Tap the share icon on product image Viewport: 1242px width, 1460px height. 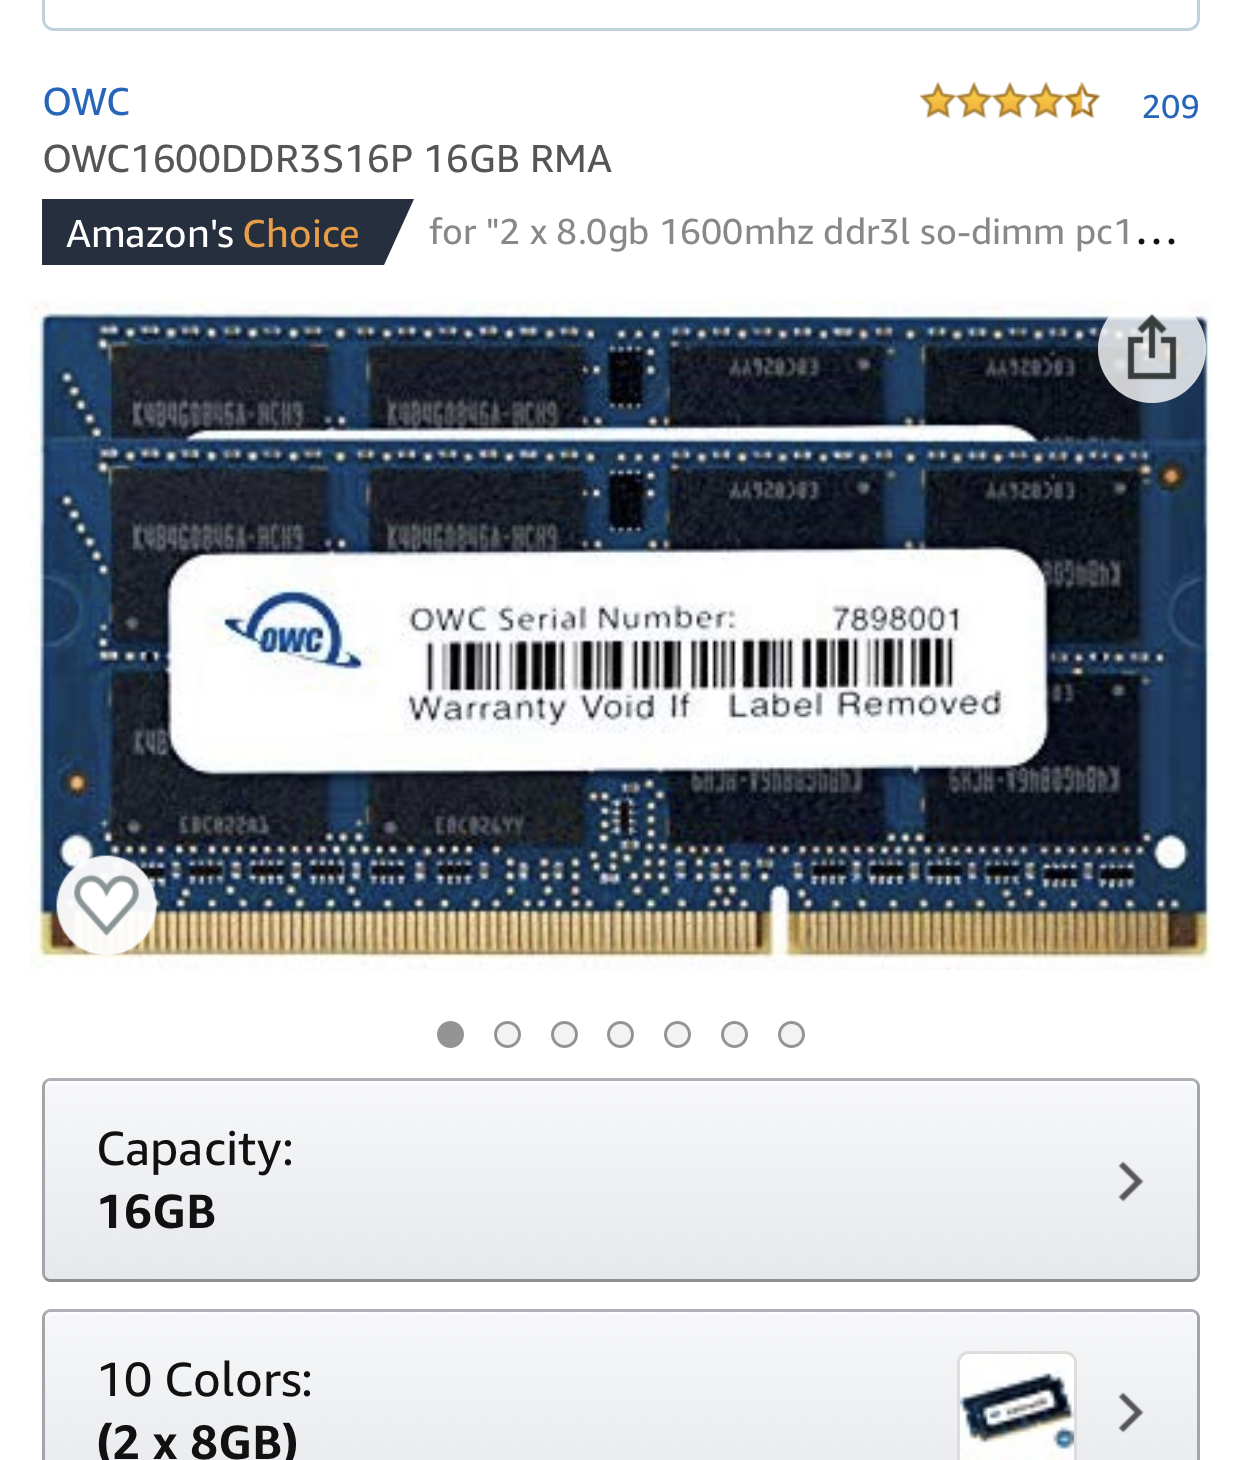(1151, 349)
